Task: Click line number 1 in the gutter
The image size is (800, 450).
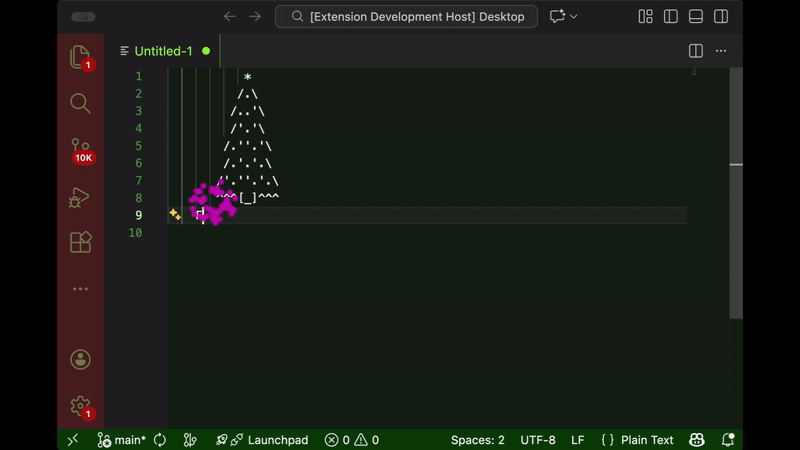Action: click(139, 76)
